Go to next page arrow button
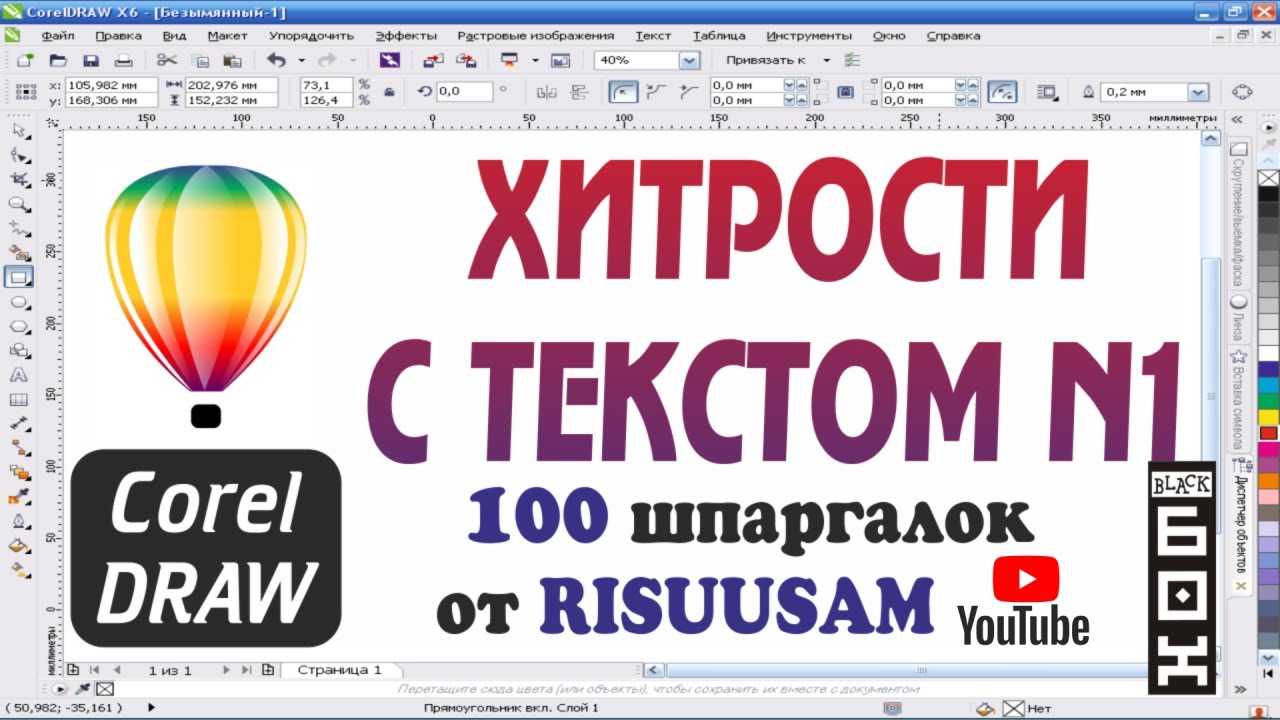 point(226,670)
